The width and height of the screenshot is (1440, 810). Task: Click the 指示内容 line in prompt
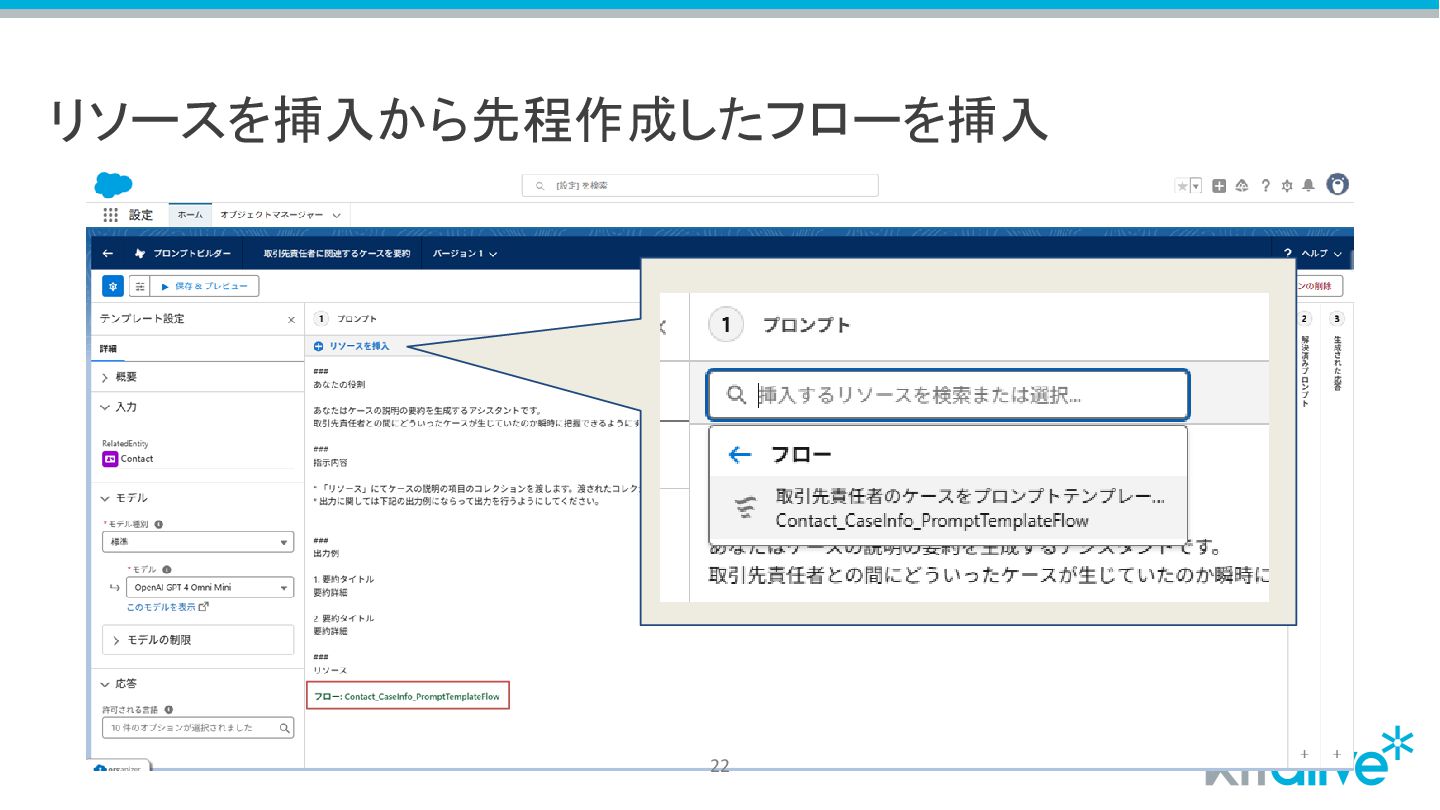pyautogui.click(x=328, y=463)
